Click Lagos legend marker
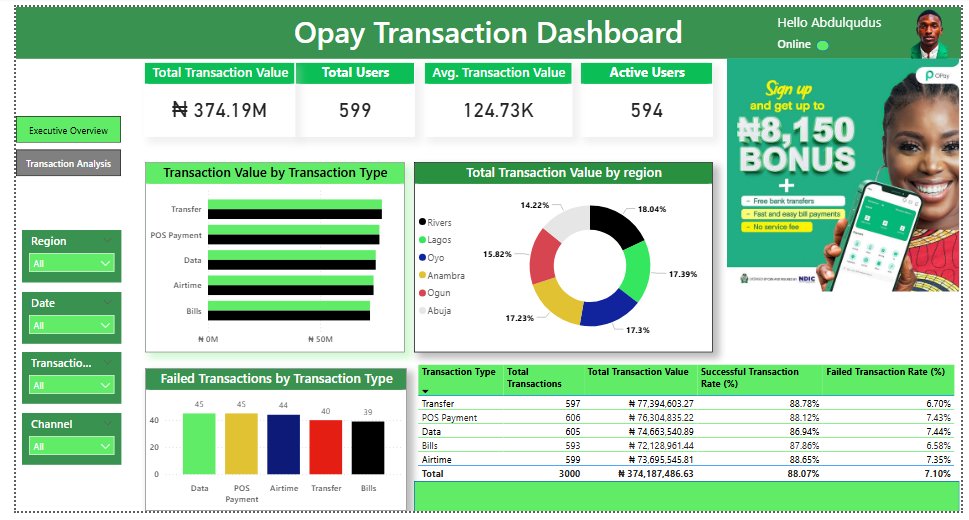The width and height of the screenshot is (969, 520). [x=423, y=239]
